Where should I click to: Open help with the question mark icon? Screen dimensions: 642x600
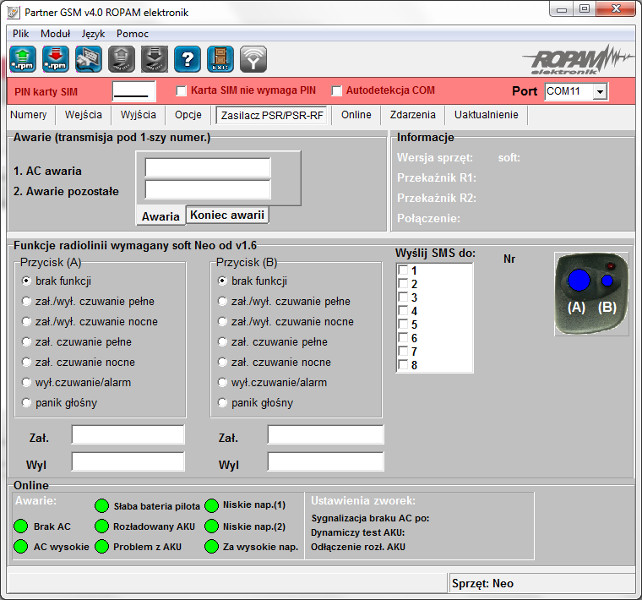click(187, 59)
